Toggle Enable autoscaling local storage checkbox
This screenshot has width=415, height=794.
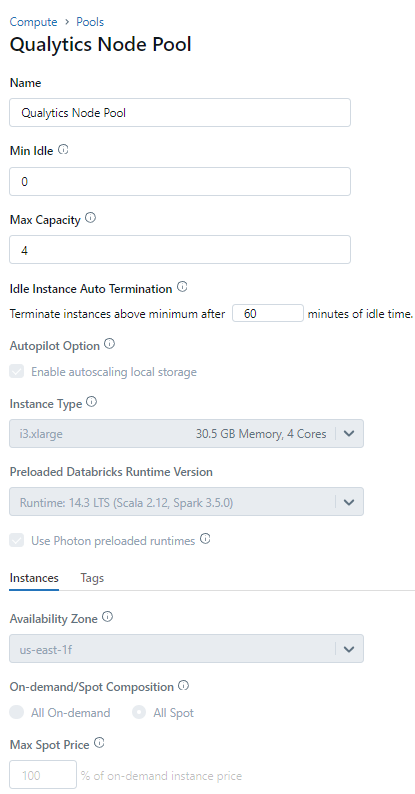click(17, 372)
